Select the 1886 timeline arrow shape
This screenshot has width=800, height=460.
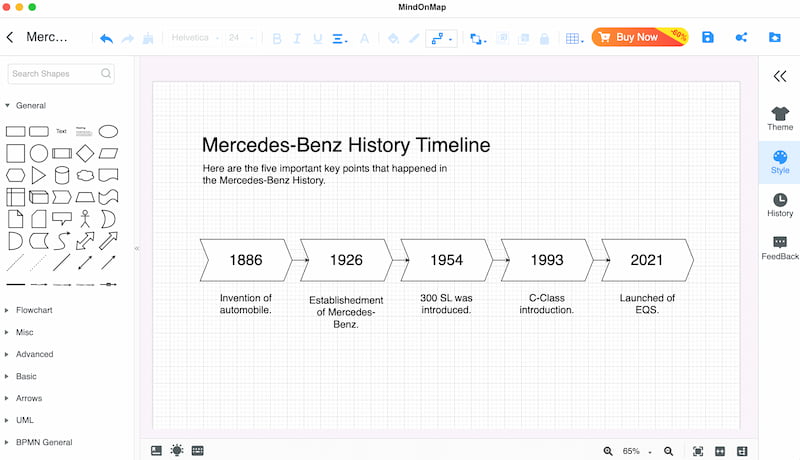click(x=245, y=260)
